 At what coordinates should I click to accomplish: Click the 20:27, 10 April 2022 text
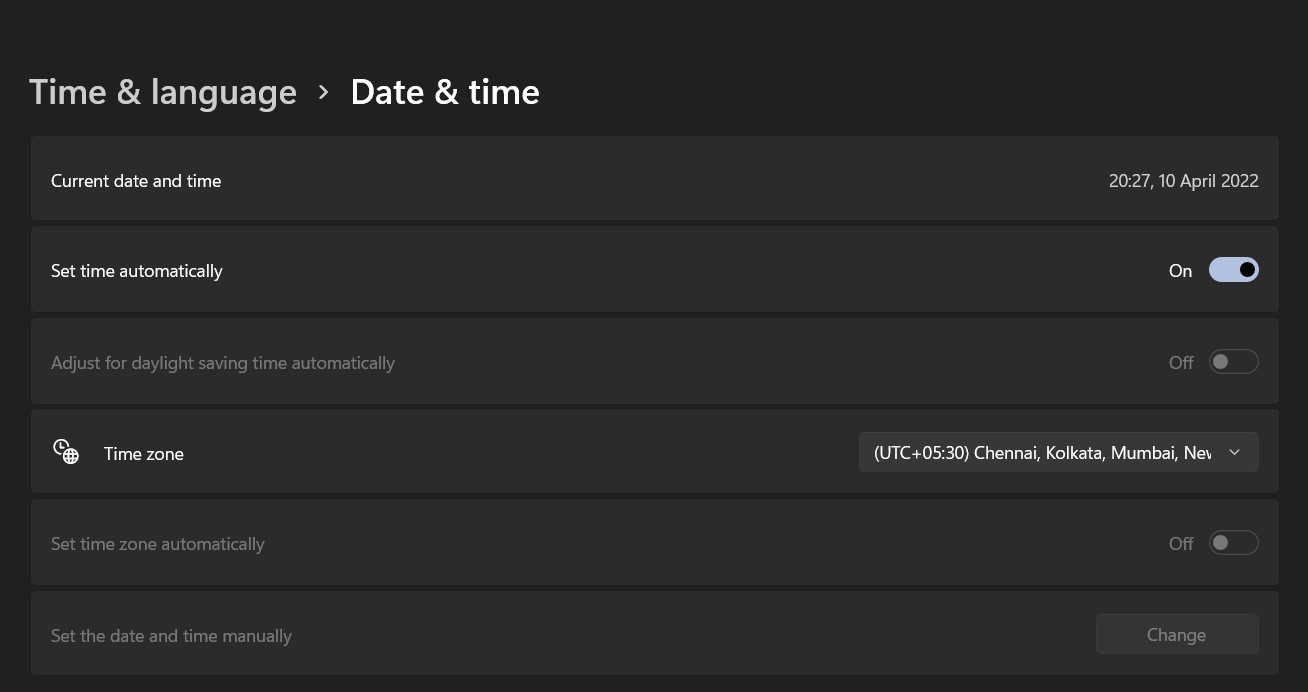click(x=1183, y=180)
